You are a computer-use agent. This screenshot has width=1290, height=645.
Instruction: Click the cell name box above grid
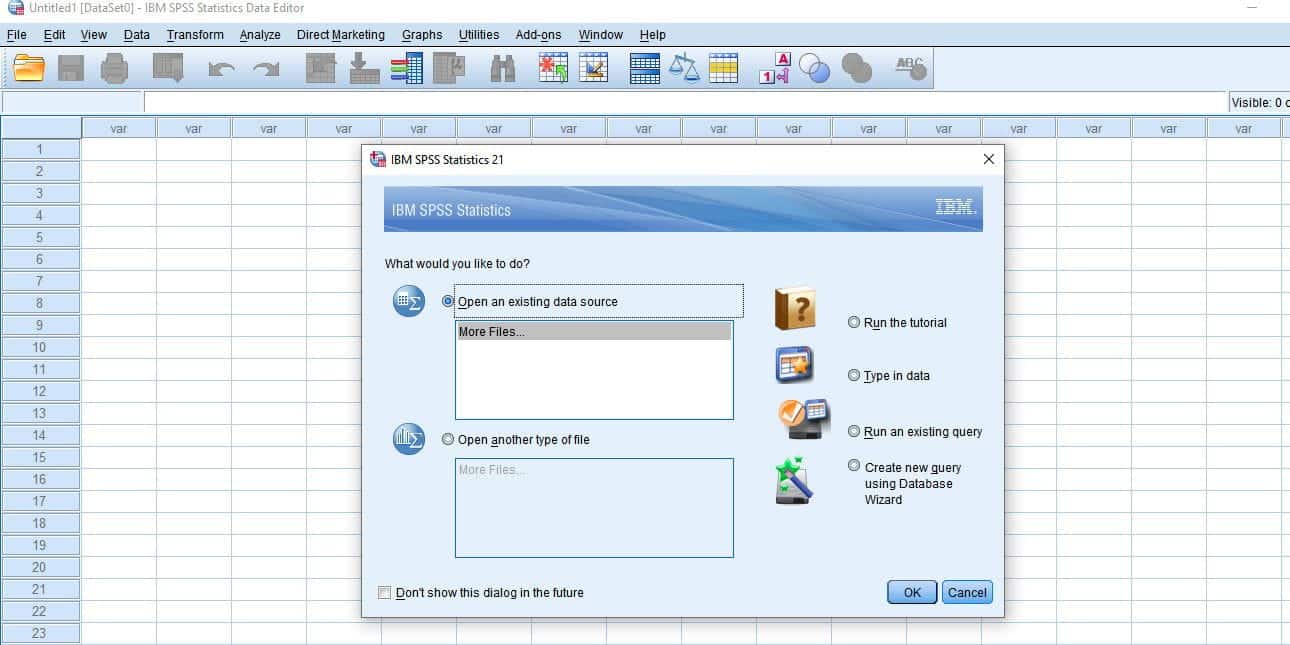[x=72, y=102]
